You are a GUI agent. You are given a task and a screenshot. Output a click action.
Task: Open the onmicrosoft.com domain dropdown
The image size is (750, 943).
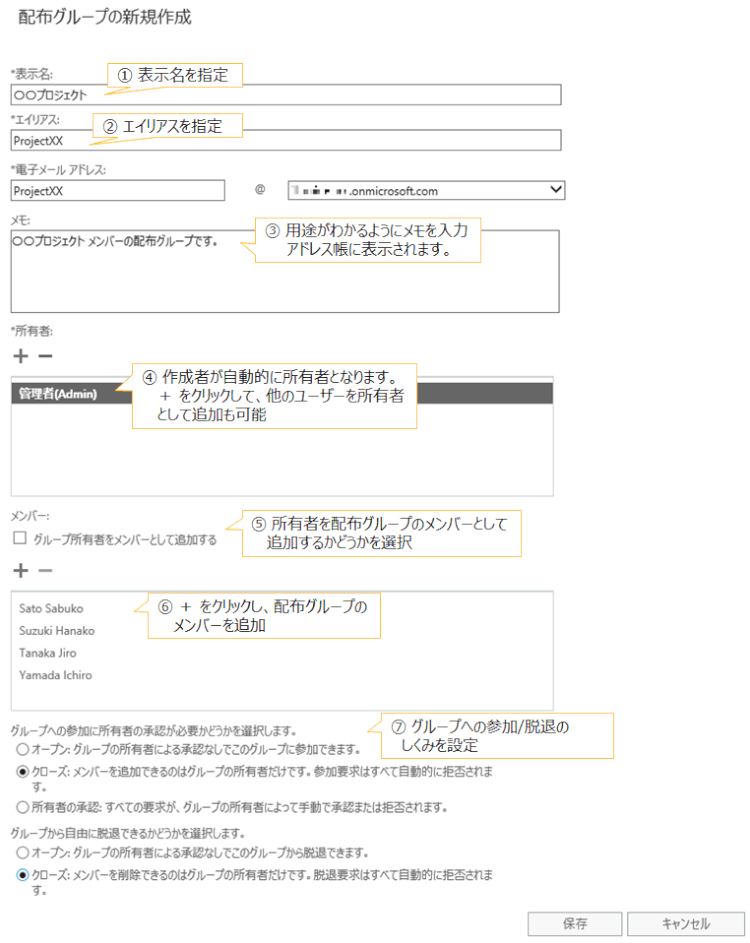tap(426, 191)
